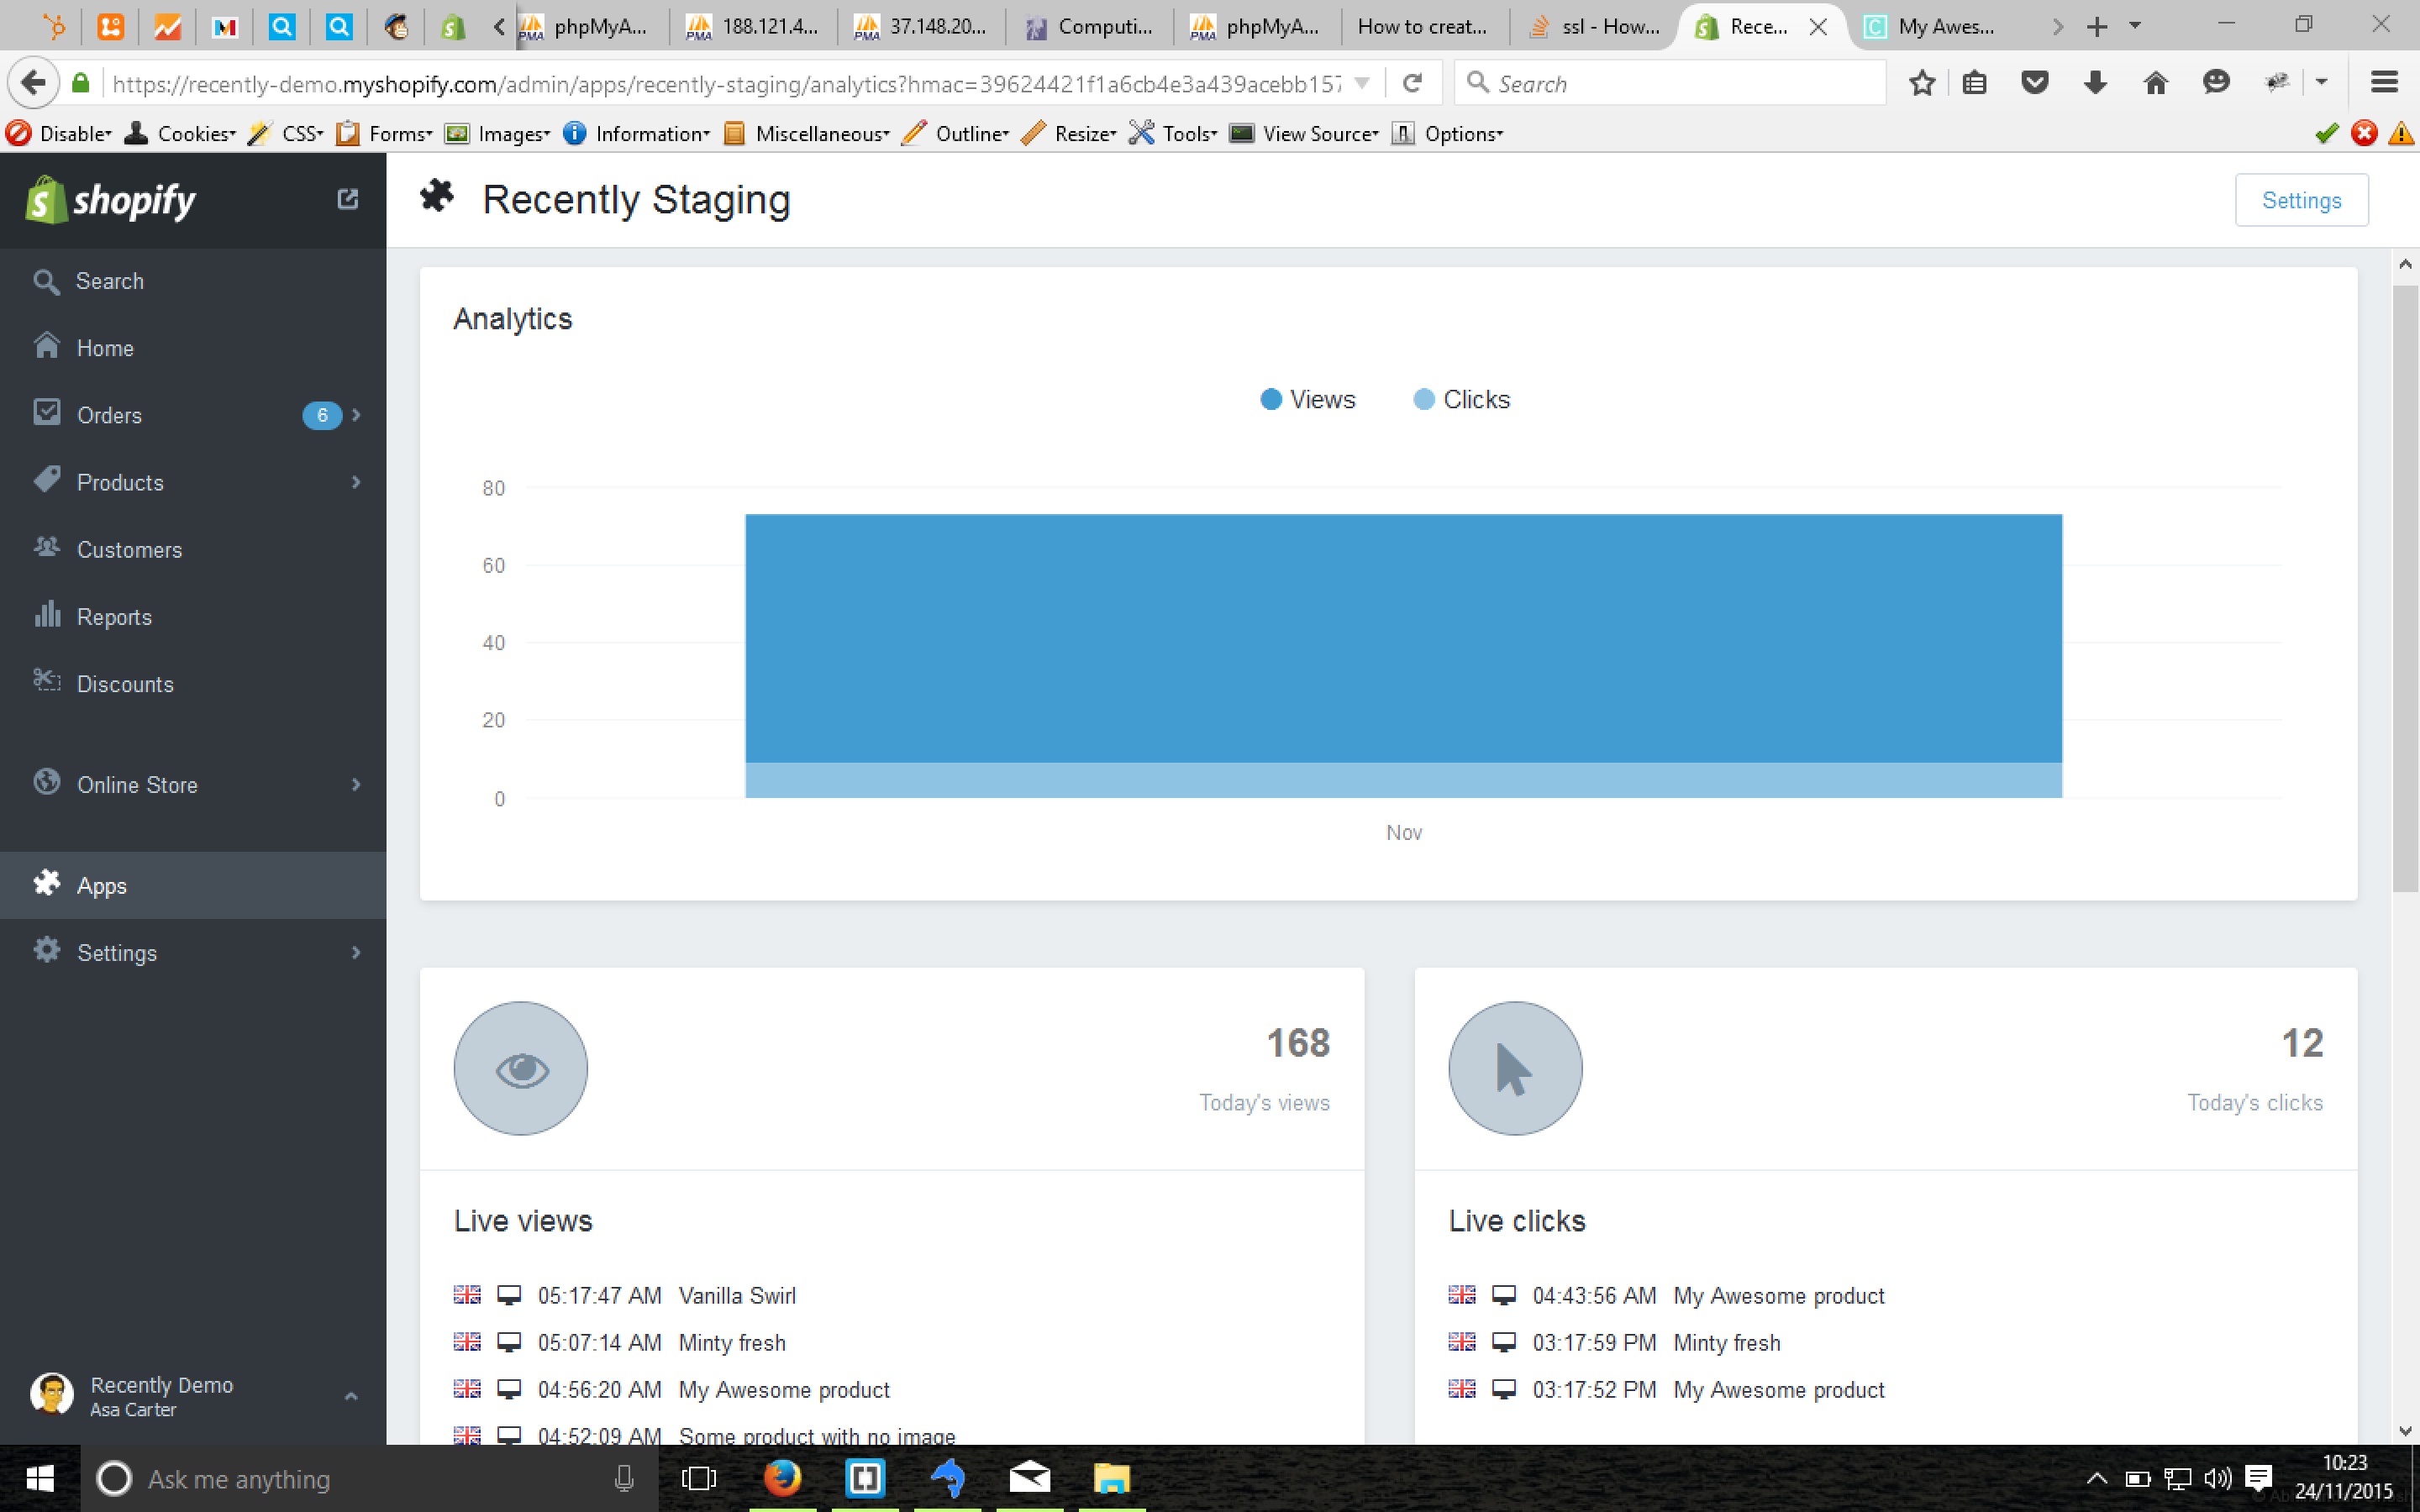Open Task View on the taskbar
Viewport: 2420px width, 1512px height.
tap(698, 1478)
